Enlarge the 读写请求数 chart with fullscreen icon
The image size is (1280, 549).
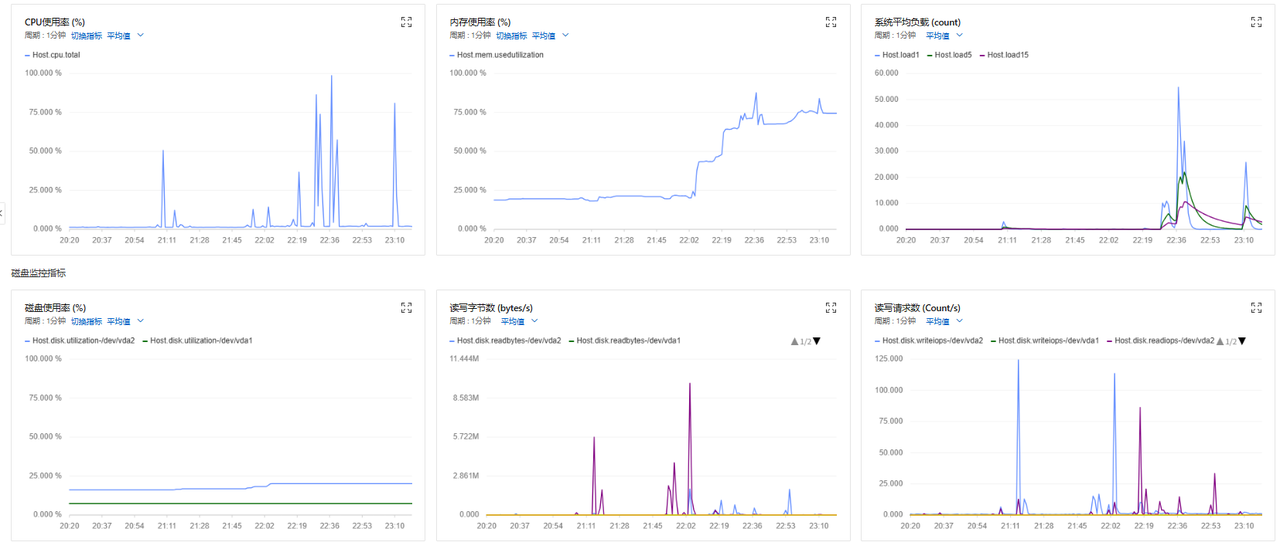click(1256, 308)
